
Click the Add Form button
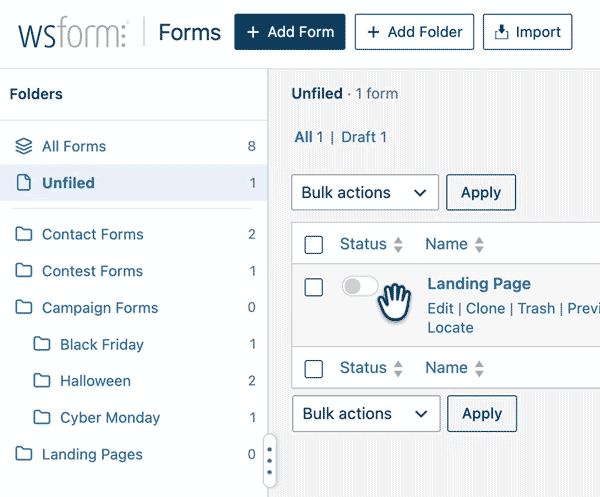(x=290, y=32)
